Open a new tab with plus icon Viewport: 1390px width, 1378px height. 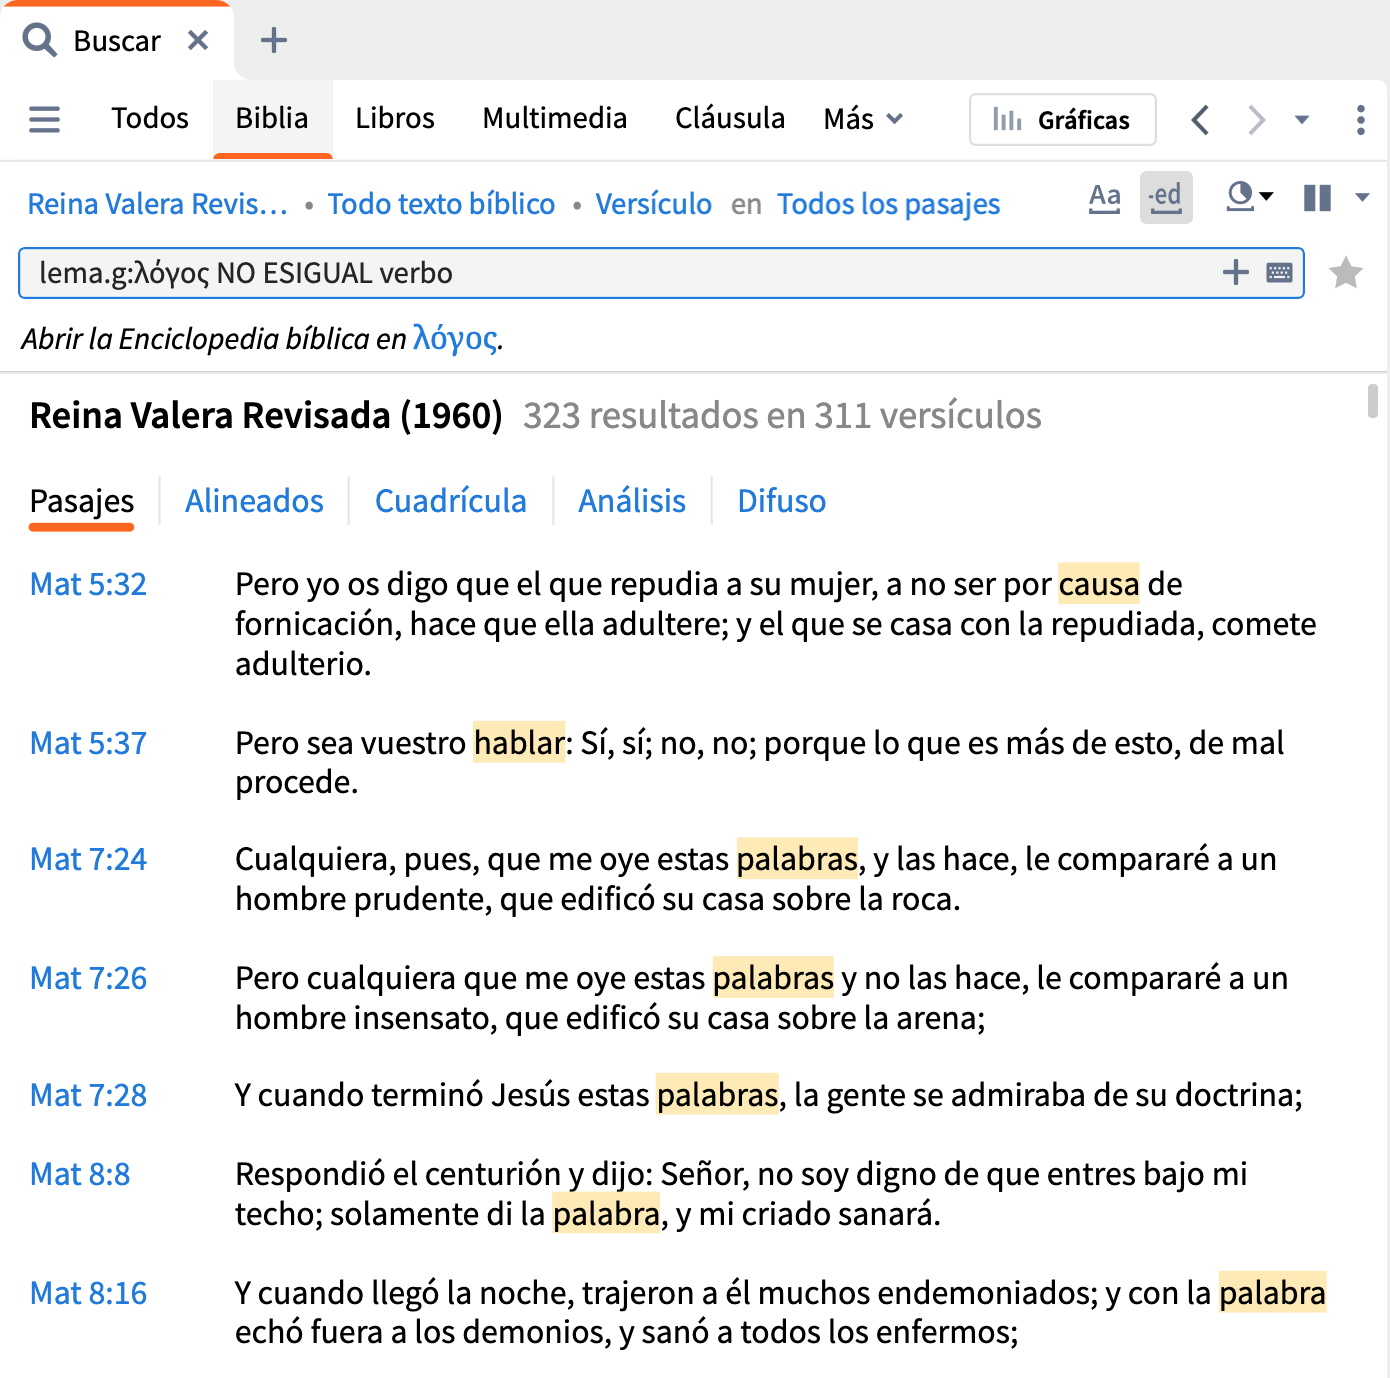click(x=274, y=40)
